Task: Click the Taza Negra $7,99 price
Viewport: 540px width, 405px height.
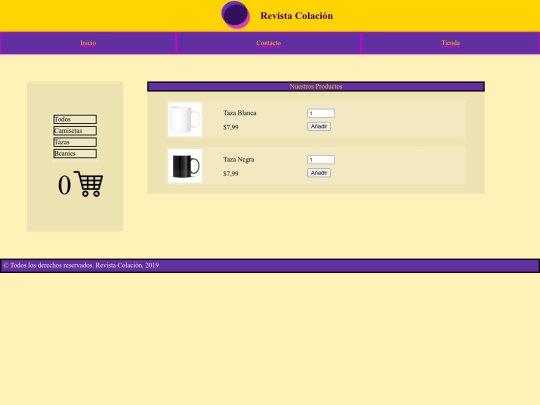Action: click(x=231, y=174)
